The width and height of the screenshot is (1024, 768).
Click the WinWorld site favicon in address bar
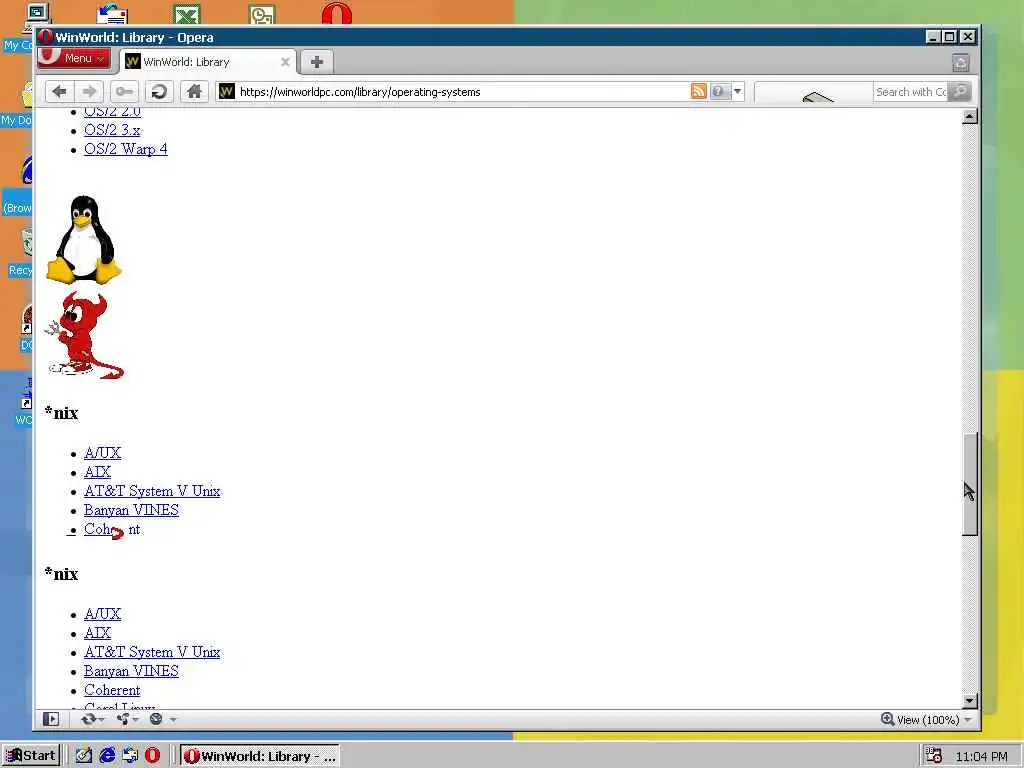227,91
